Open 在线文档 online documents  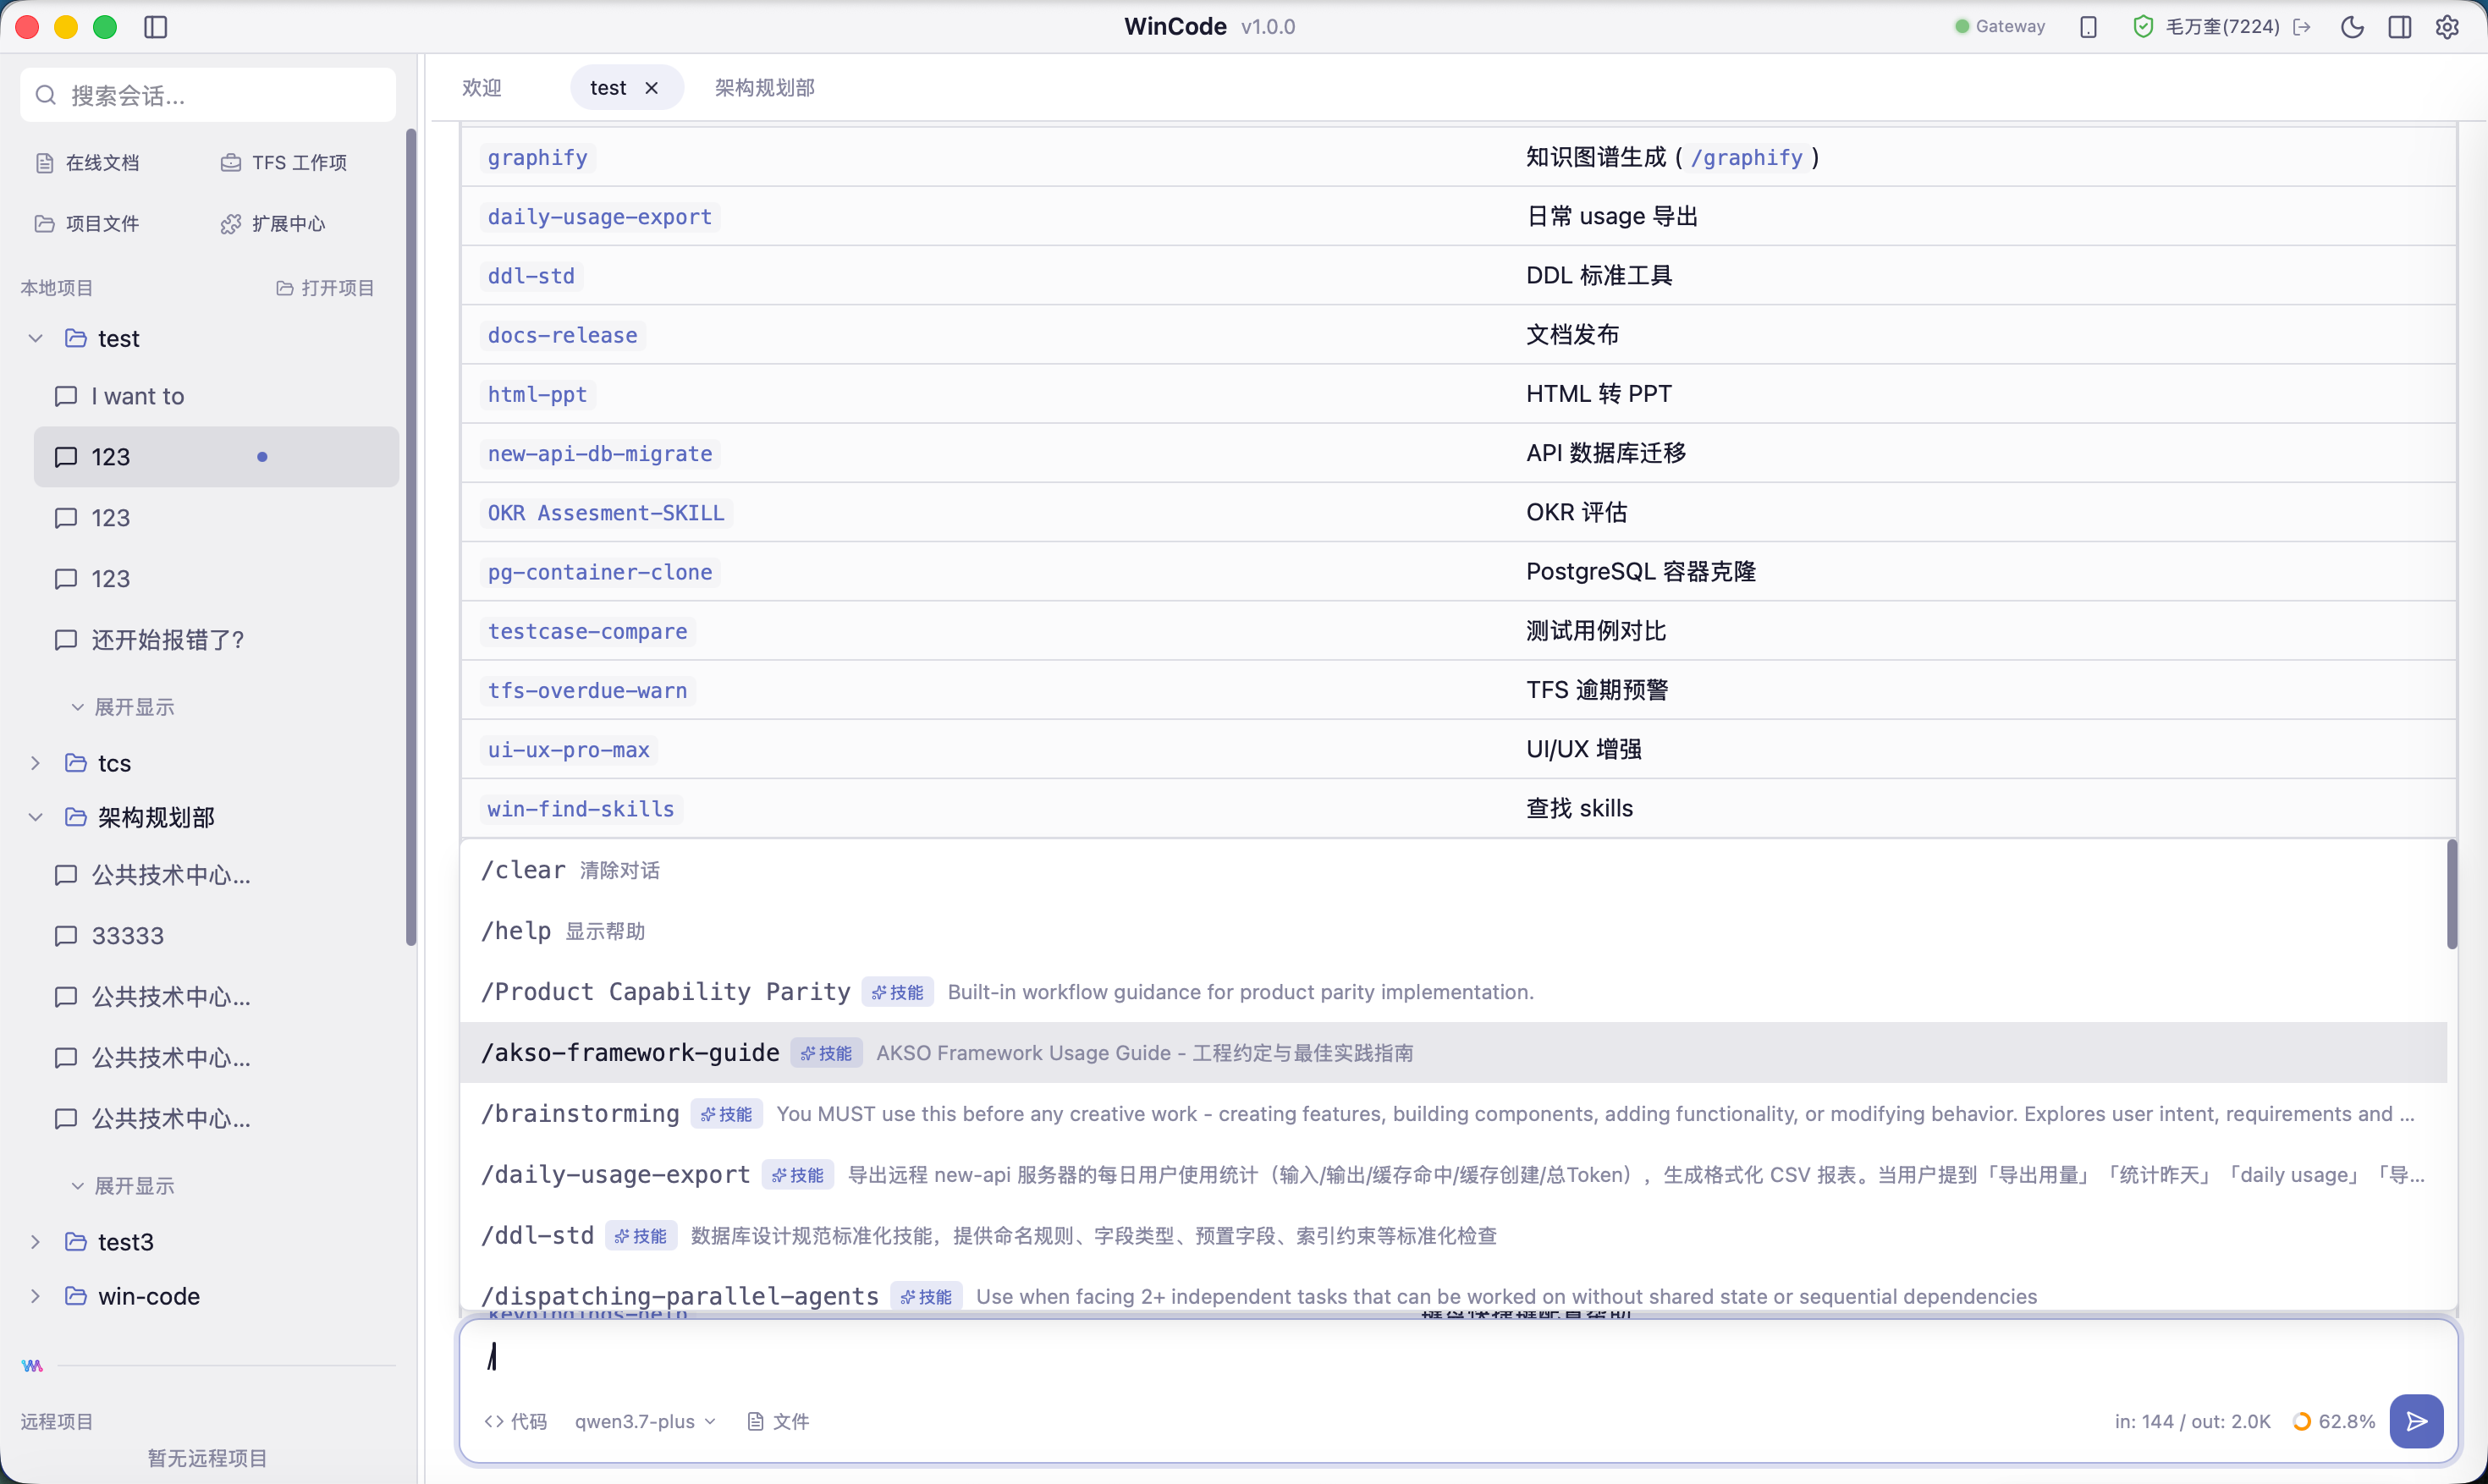[x=88, y=163]
